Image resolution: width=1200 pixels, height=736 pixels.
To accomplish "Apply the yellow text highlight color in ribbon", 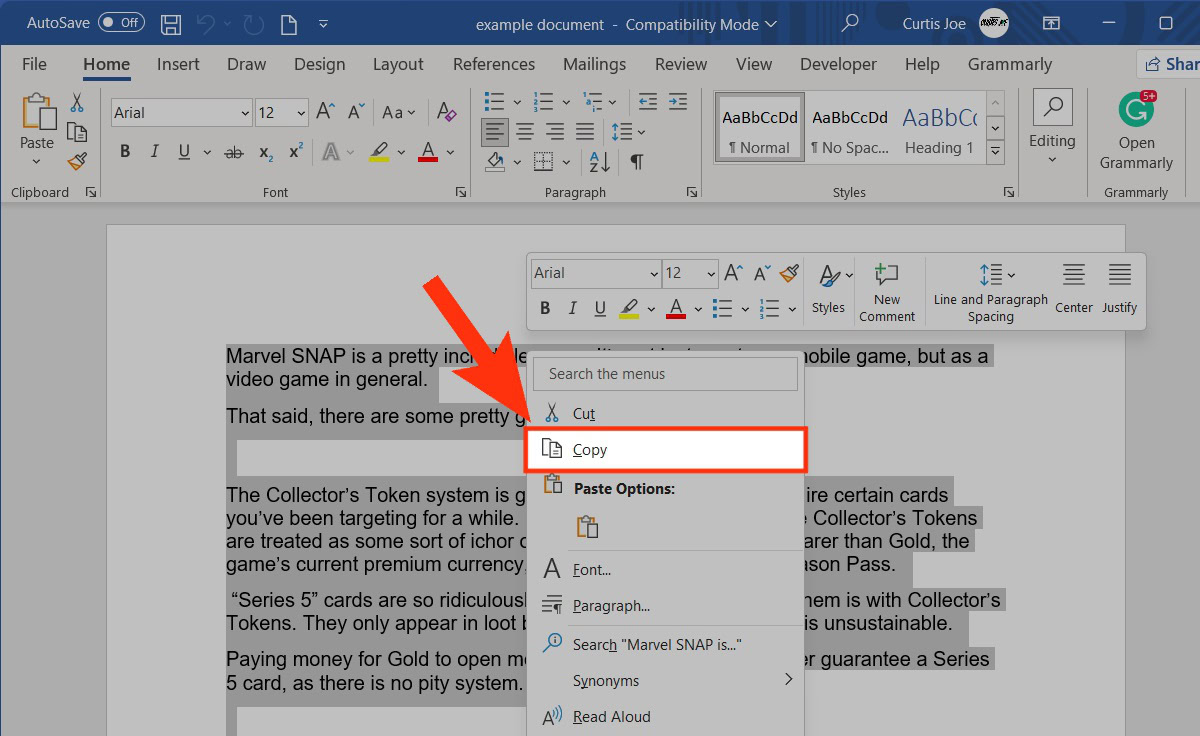I will 378,153.
